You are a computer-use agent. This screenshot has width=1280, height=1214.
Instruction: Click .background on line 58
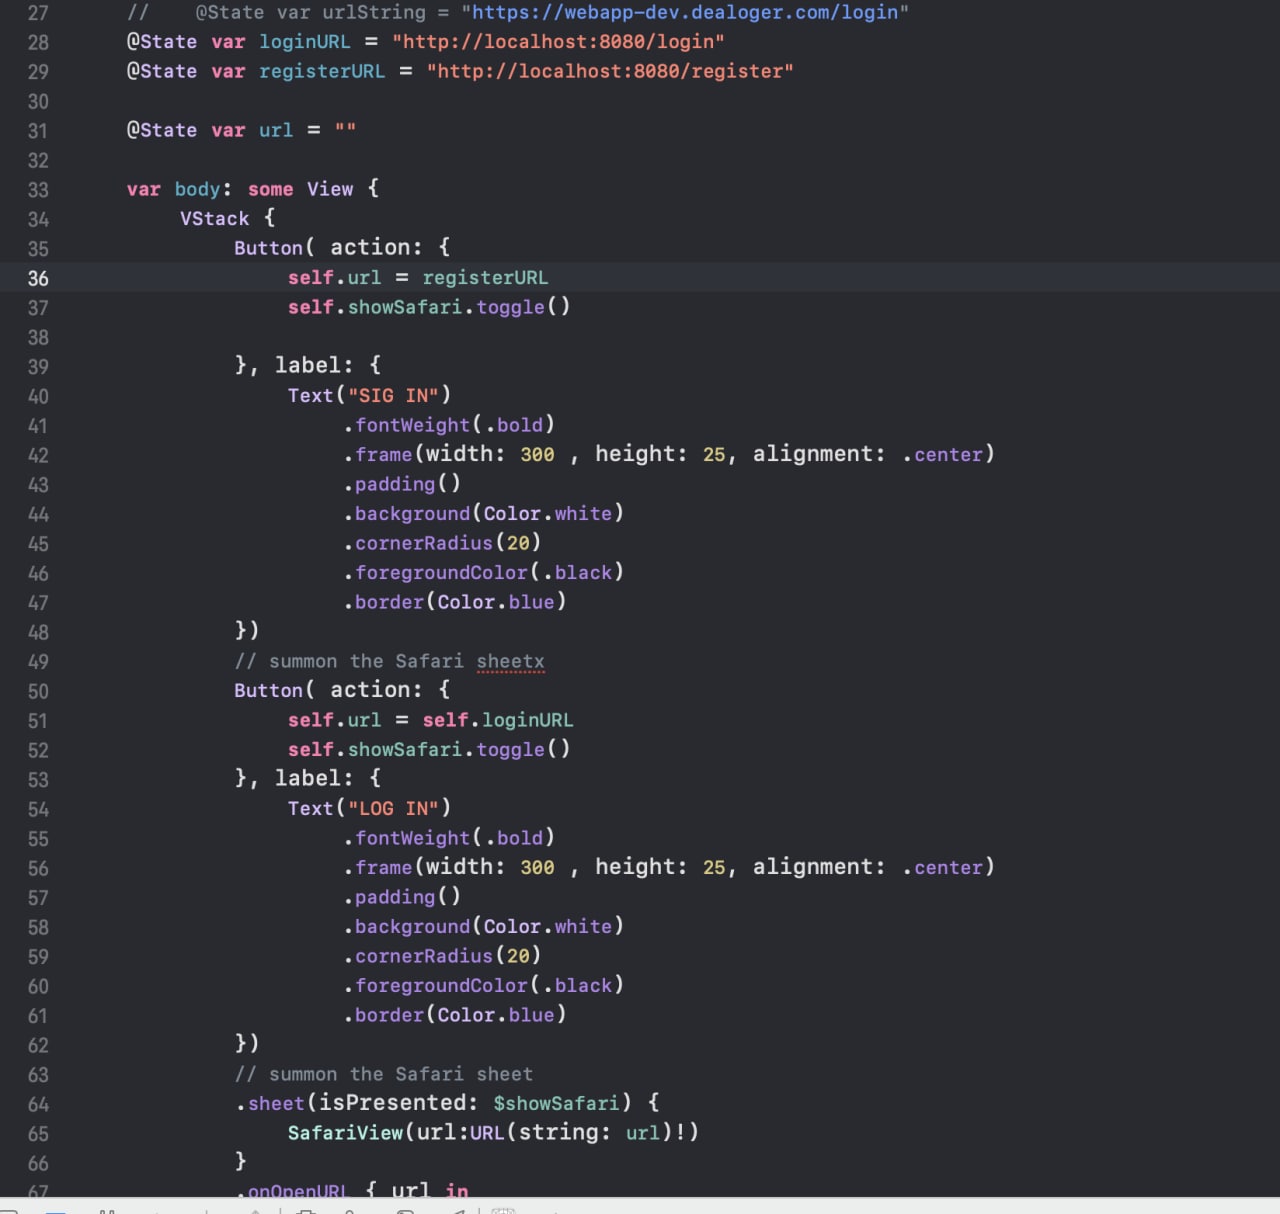tap(407, 926)
